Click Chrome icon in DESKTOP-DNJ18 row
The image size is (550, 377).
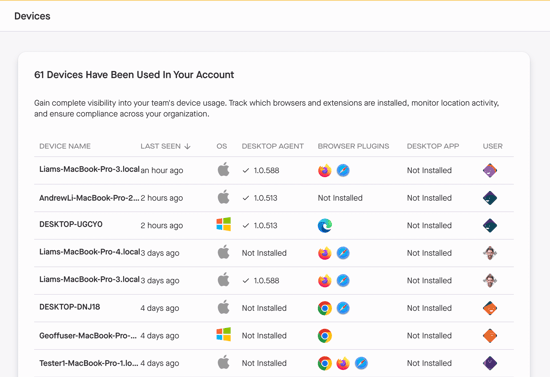(x=325, y=308)
